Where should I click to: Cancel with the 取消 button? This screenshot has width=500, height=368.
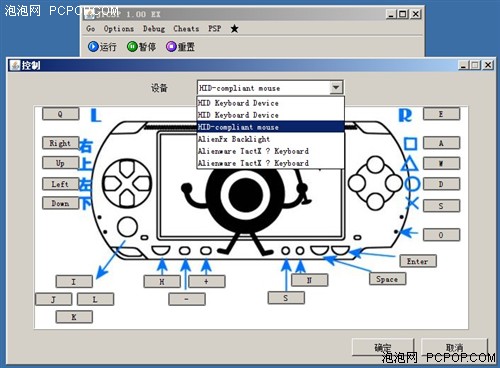tap(455, 347)
